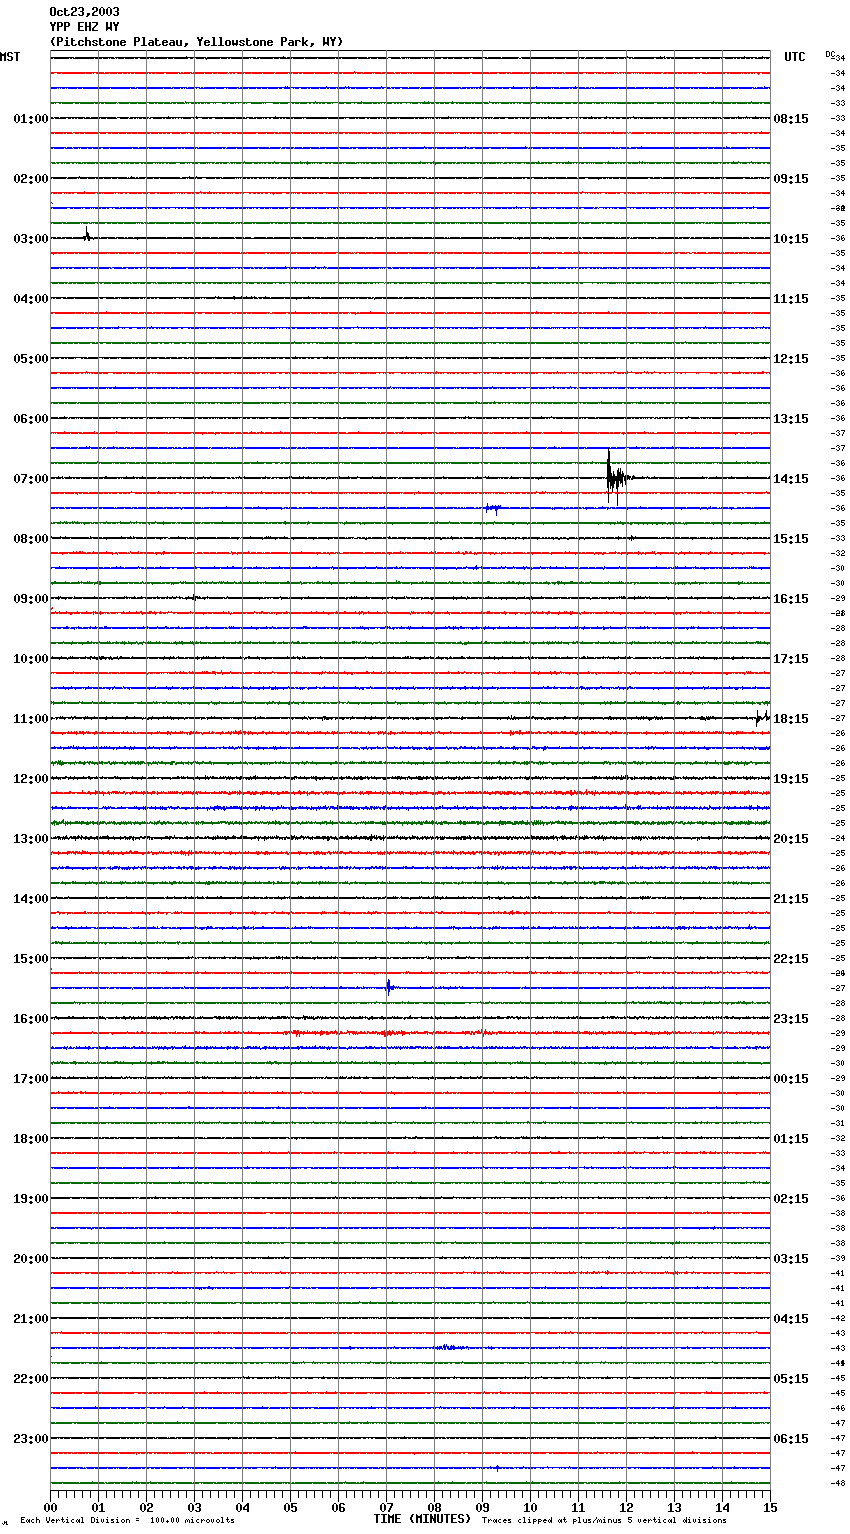This screenshot has height=1534, width=850.
Task: Select the 02:00 MST time label
Action: [31, 179]
